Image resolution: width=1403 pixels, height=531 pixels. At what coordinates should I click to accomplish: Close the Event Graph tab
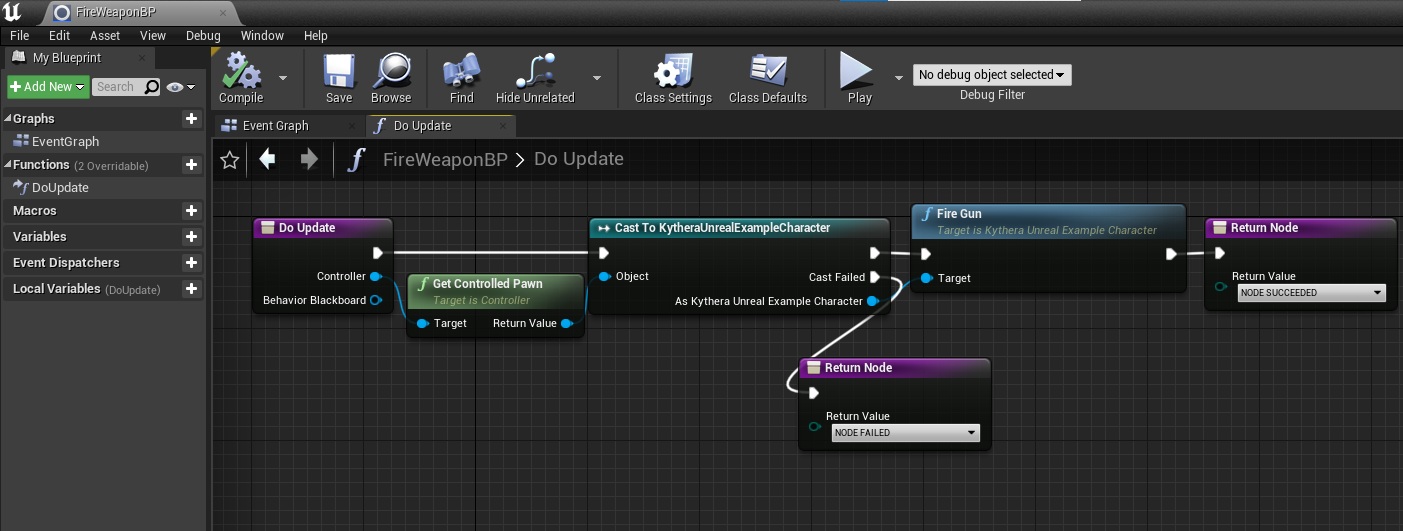click(351, 126)
